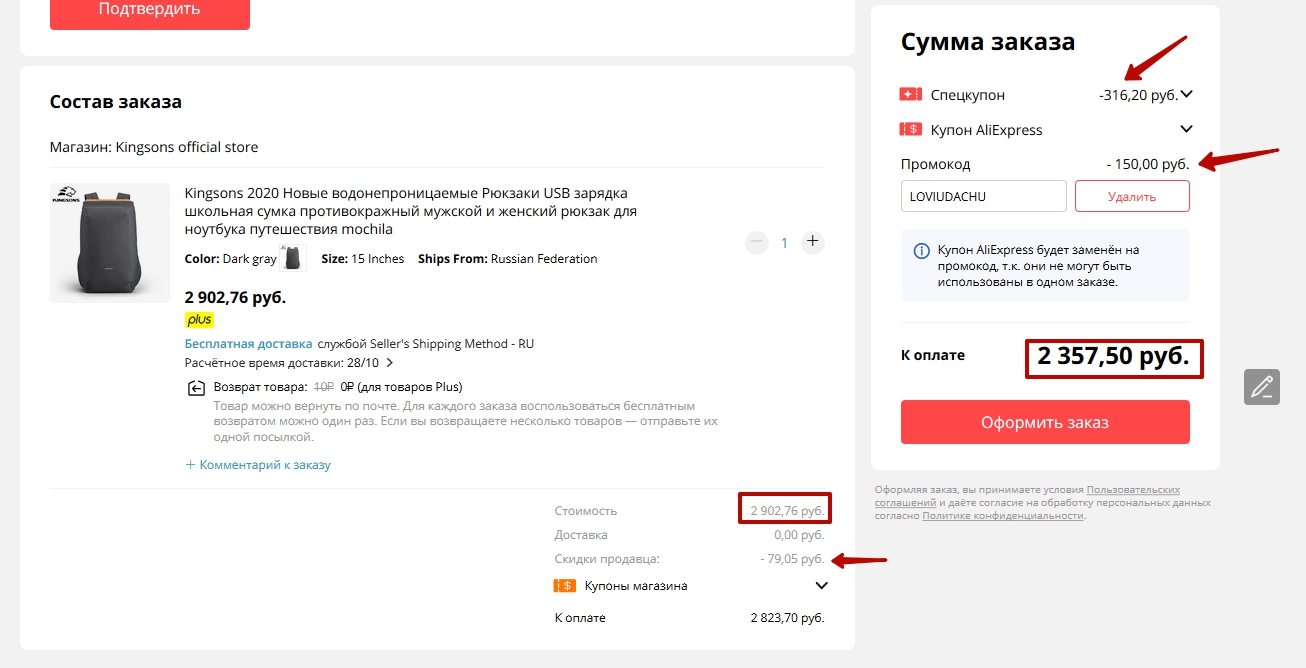Image resolution: width=1306 pixels, height=668 pixels.
Task: Click the Купон AliExpress coupon icon
Action: coord(910,130)
